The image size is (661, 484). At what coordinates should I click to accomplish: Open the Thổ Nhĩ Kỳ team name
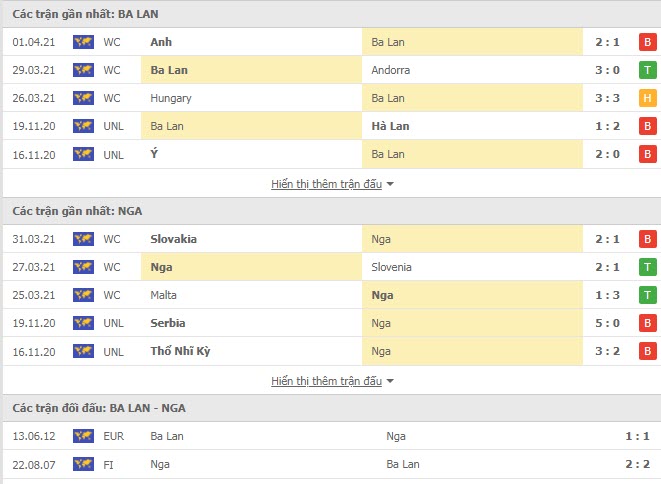[x=180, y=351]
